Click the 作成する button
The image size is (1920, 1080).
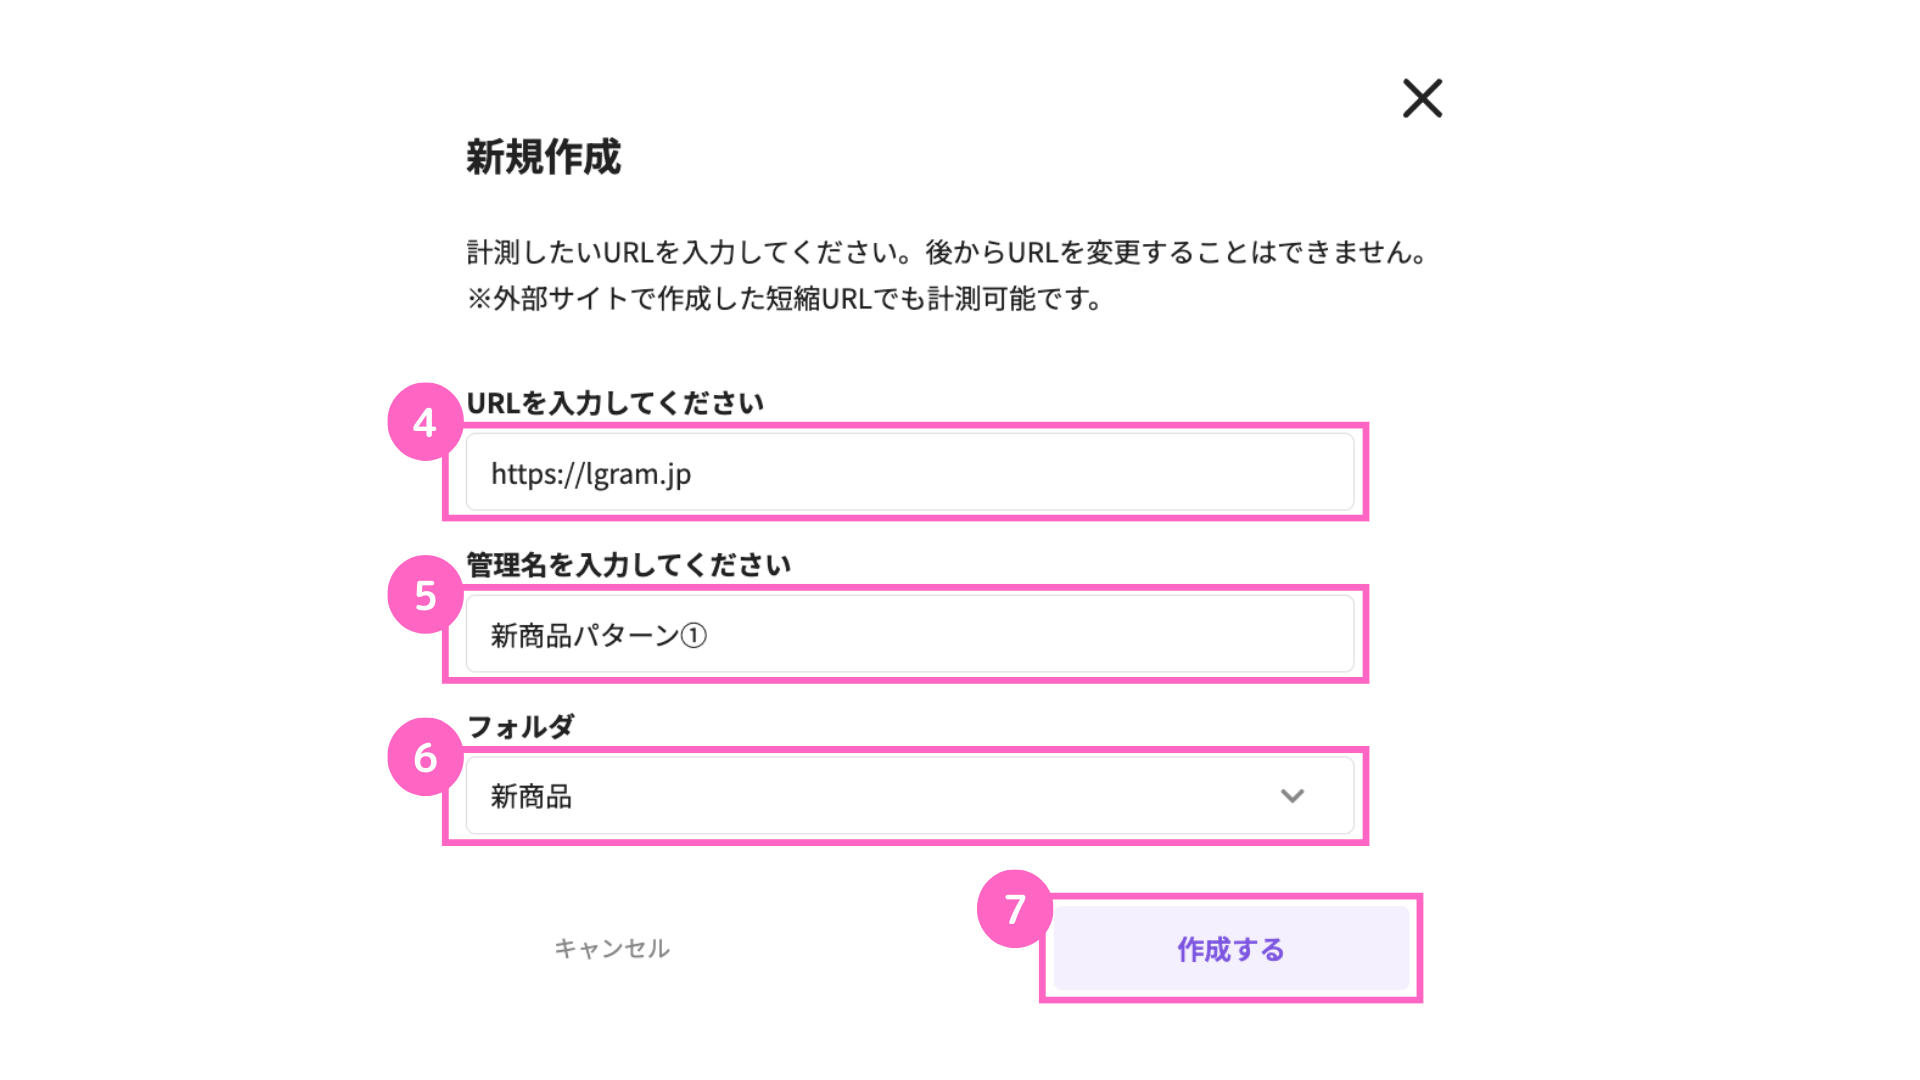pyautogui.click(x=1230, y=949)
